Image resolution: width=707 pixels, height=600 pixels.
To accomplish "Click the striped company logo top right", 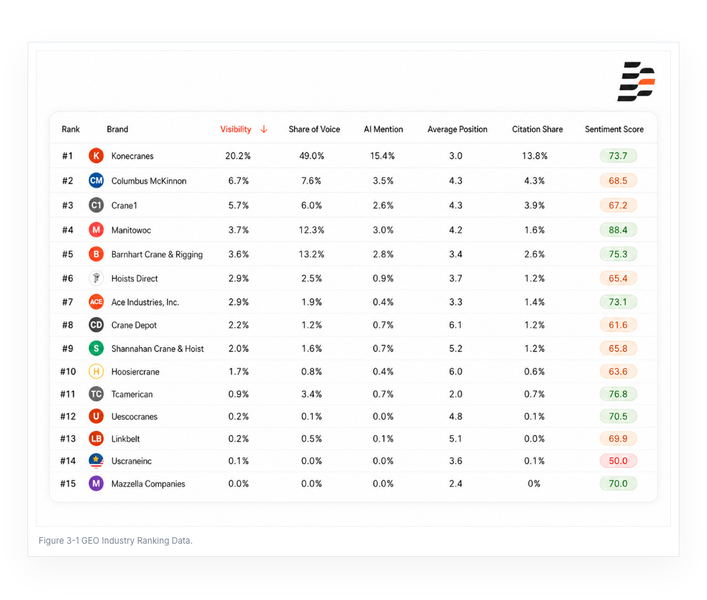I will 636,82.
